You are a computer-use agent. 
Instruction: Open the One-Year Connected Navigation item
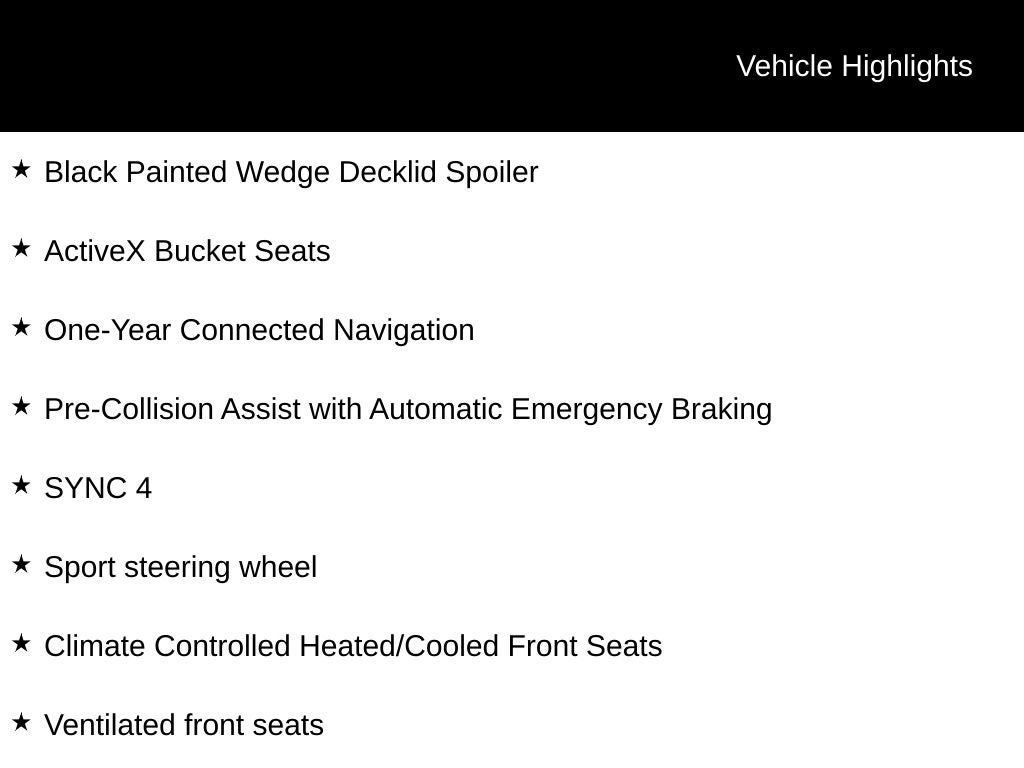[259, 330]
